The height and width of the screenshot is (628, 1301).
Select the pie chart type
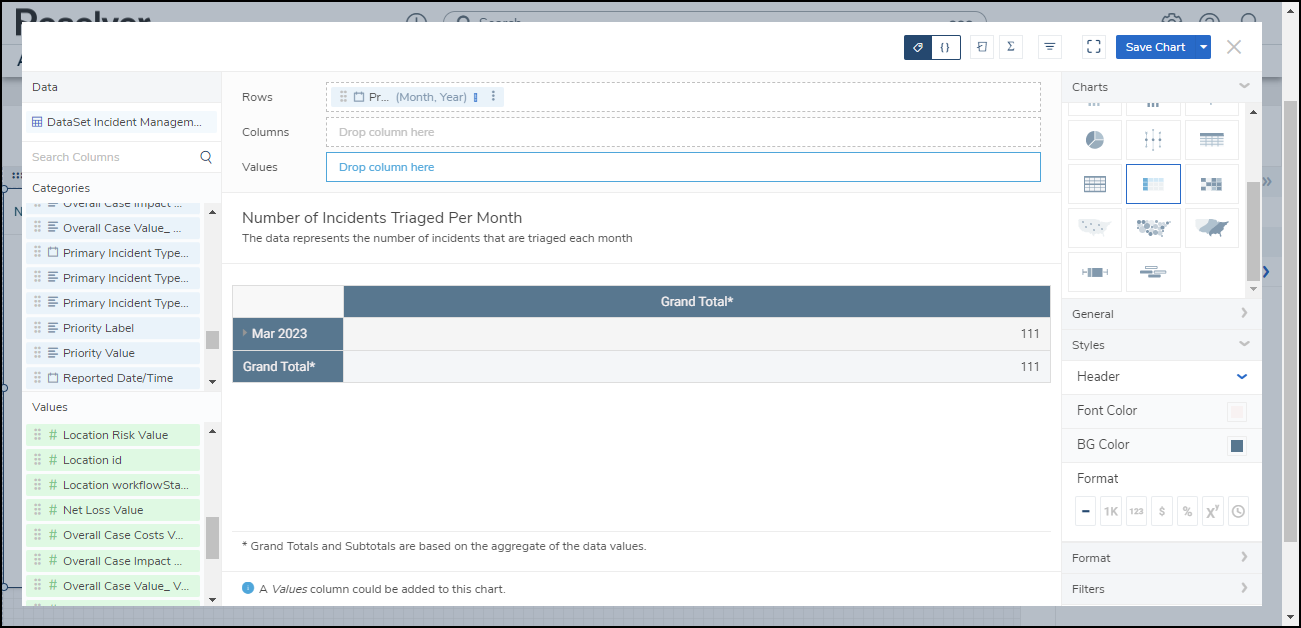click(1094, 140)
